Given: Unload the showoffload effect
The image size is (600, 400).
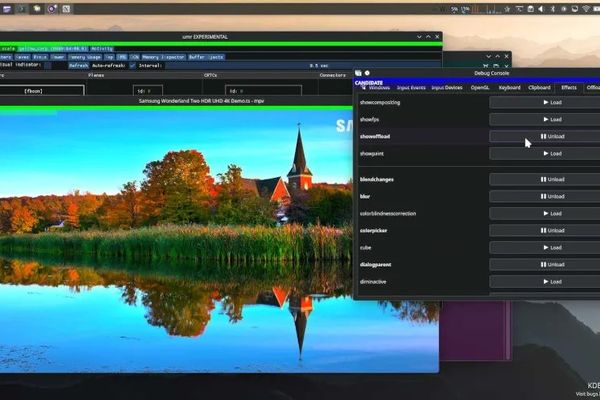Looking at the screenshot, I should [545, 136].
